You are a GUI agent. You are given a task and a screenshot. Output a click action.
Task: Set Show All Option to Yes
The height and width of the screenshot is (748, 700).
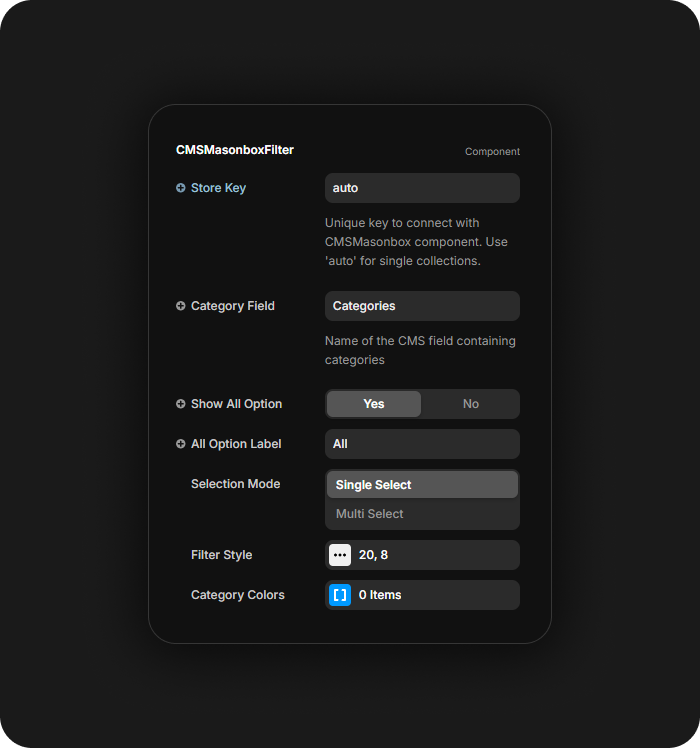tap(374, 404)
